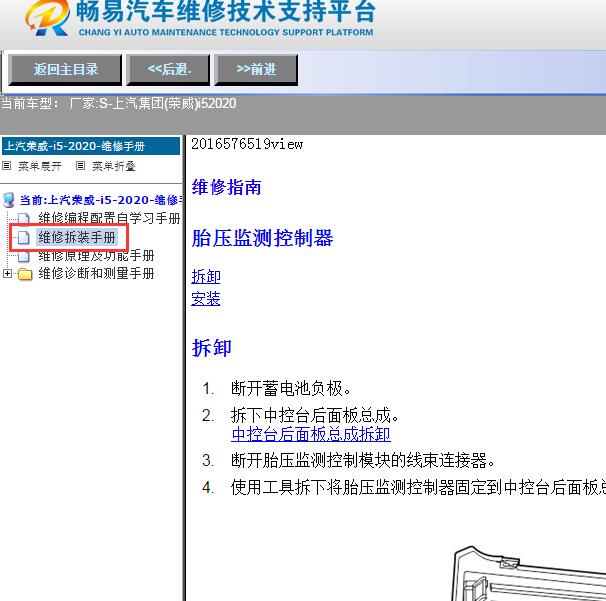Click the 畅易汽车维修技术支持平台 title
Image resolution: width=606 pixels, height=601 pixels.
226,12
